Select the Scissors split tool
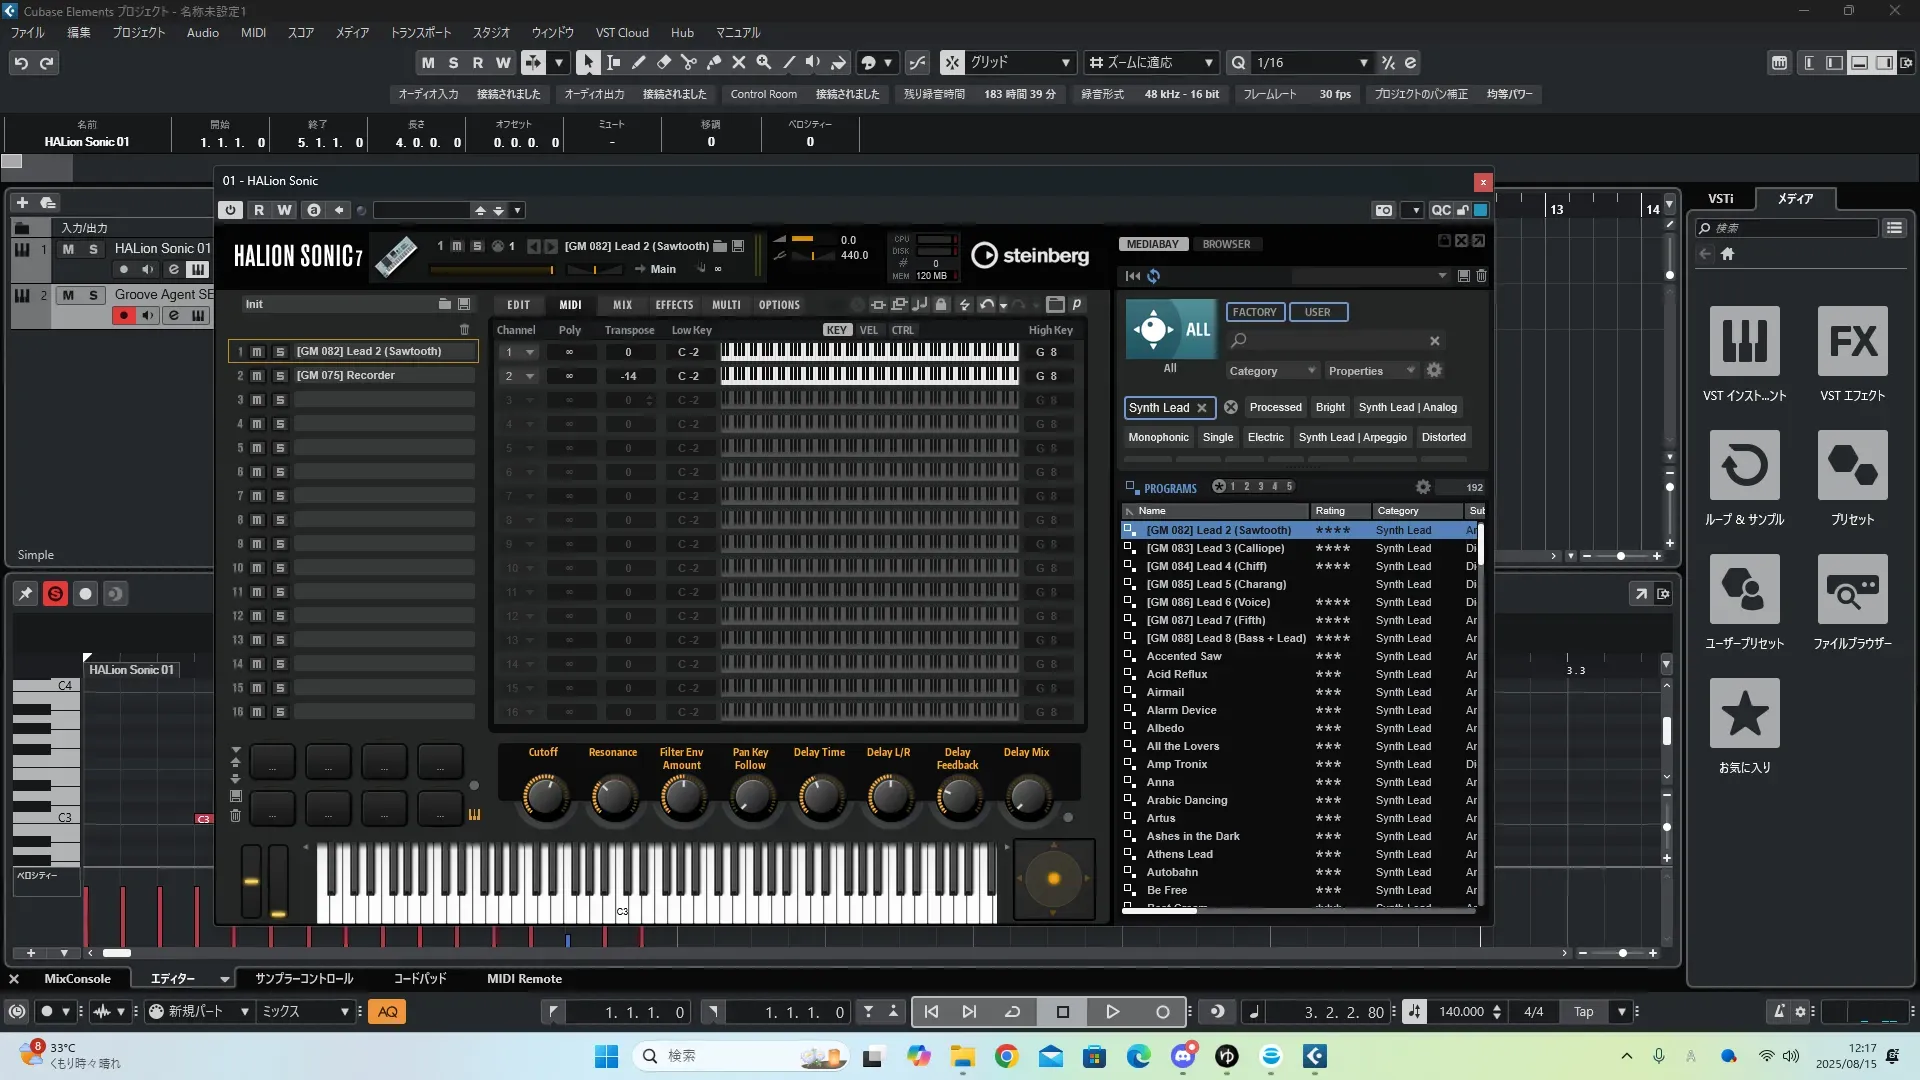 click(689, 62)
